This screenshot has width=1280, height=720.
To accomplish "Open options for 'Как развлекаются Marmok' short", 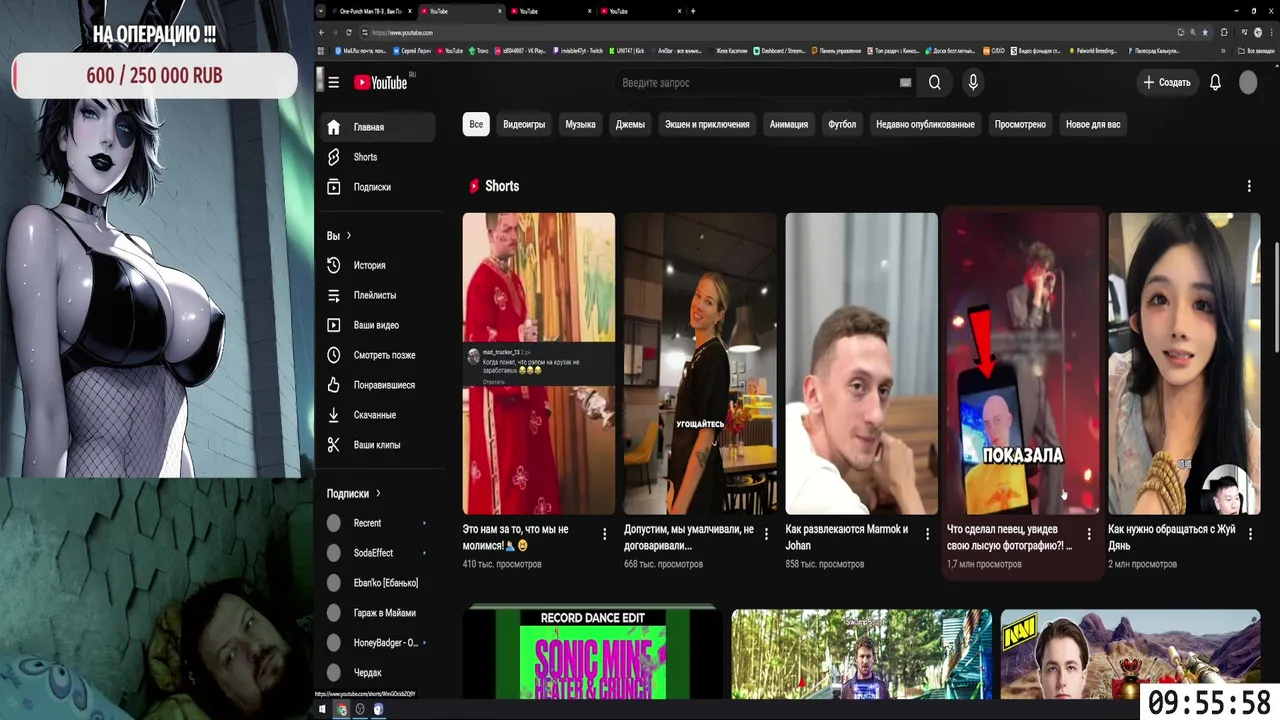I will pos(927,534).
